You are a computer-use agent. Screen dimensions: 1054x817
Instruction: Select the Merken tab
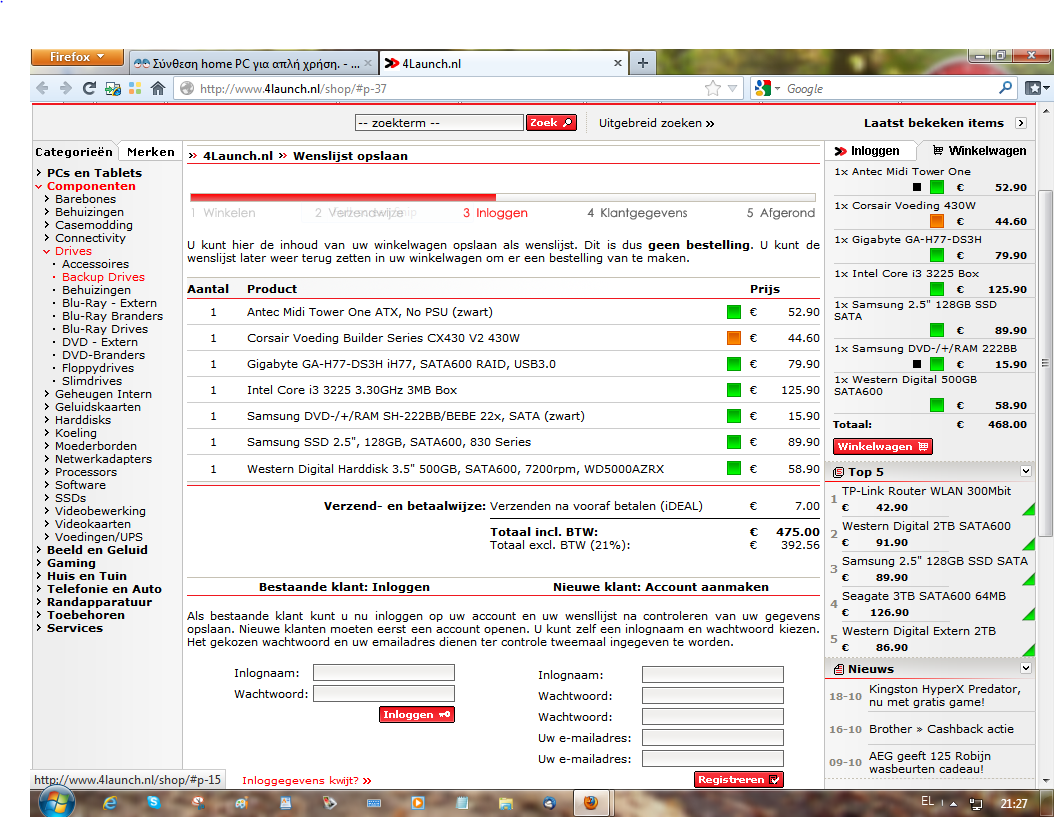point(151,152)
